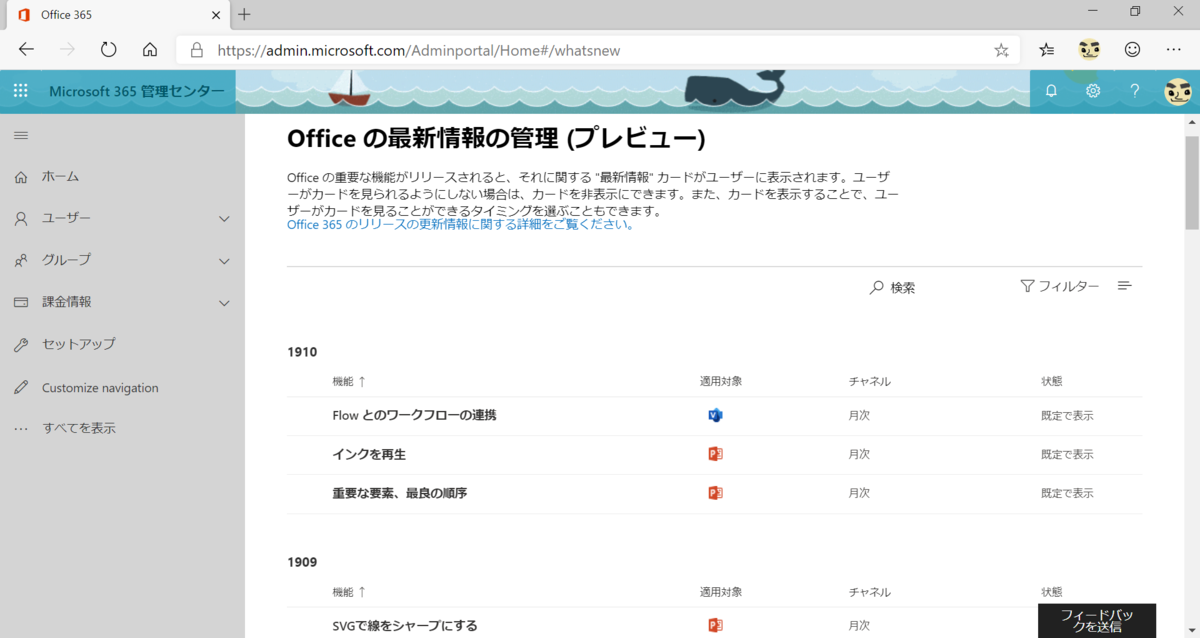Click the Home house icon in sidebar
1200x638 pixels.
click(21, 177)
